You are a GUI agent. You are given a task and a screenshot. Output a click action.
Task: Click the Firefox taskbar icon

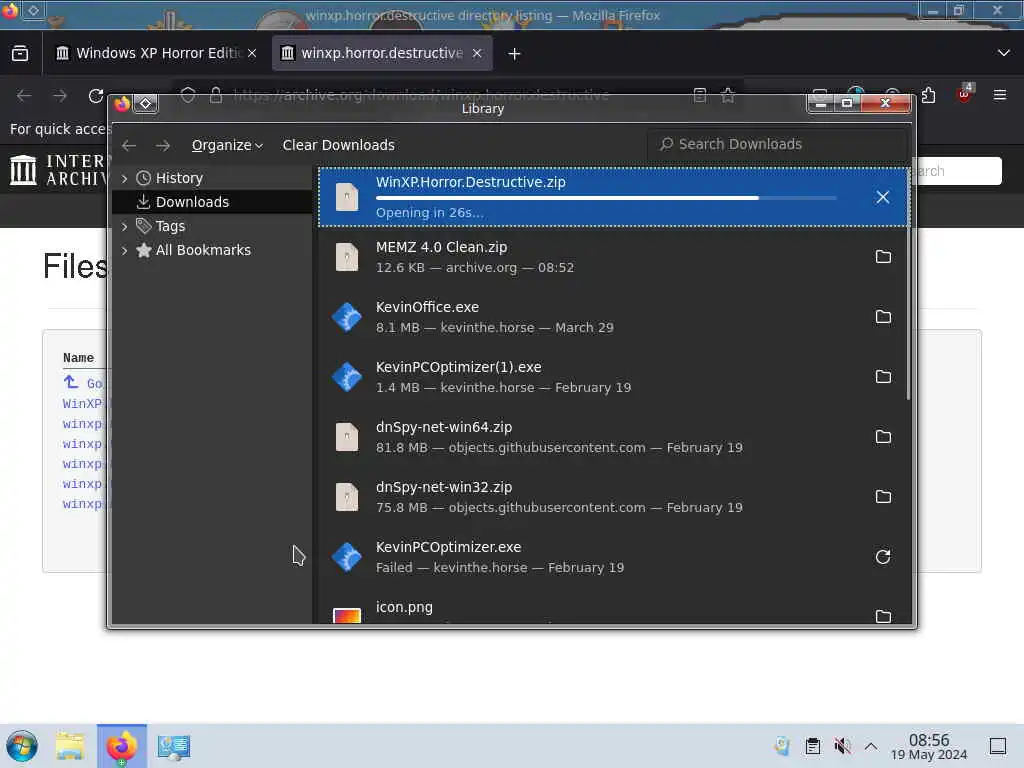pyautogui.click(x=122, y=746)
